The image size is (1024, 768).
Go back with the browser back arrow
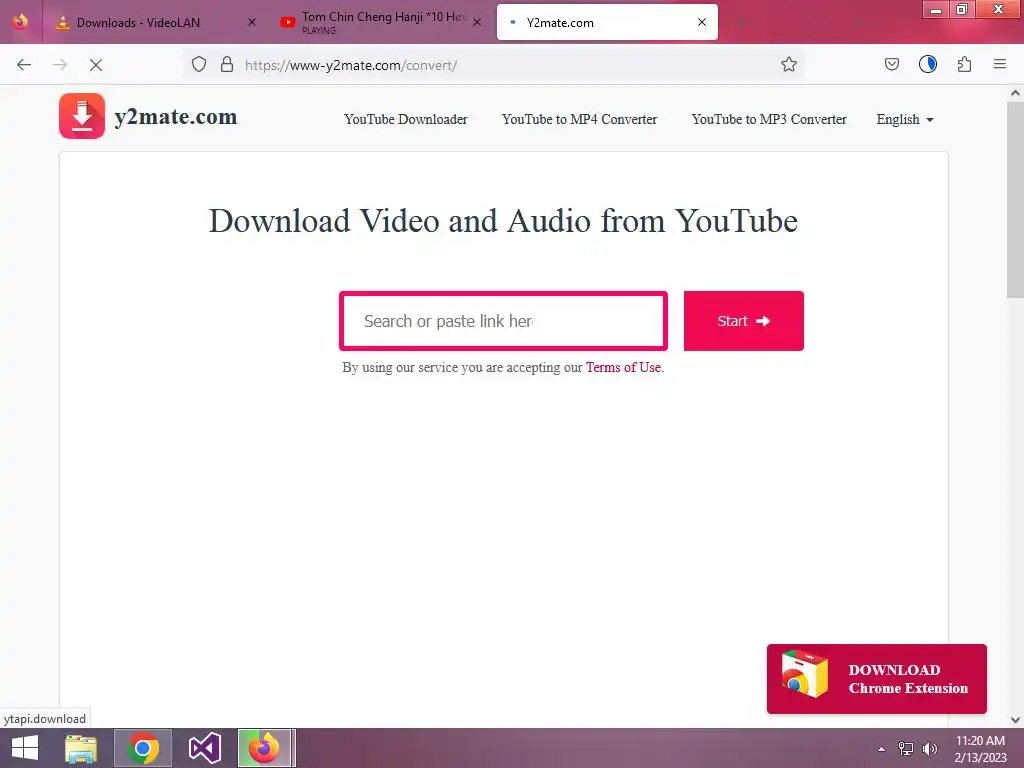pyautogui.click(x=24, y=65)
